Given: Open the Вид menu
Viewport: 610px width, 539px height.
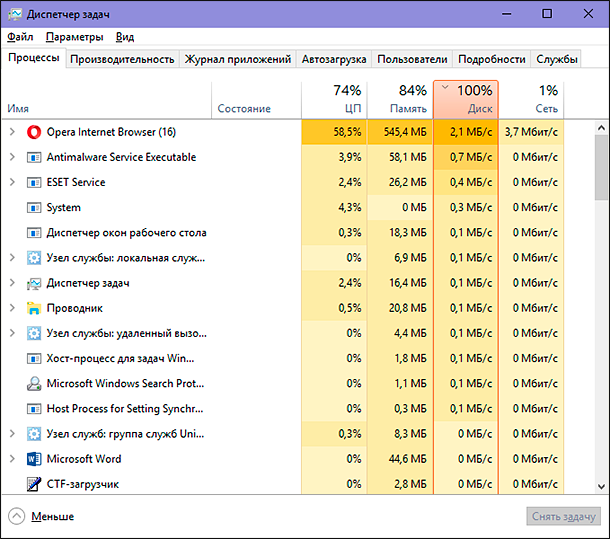Looking at the screenshot, I should (125, 37).
